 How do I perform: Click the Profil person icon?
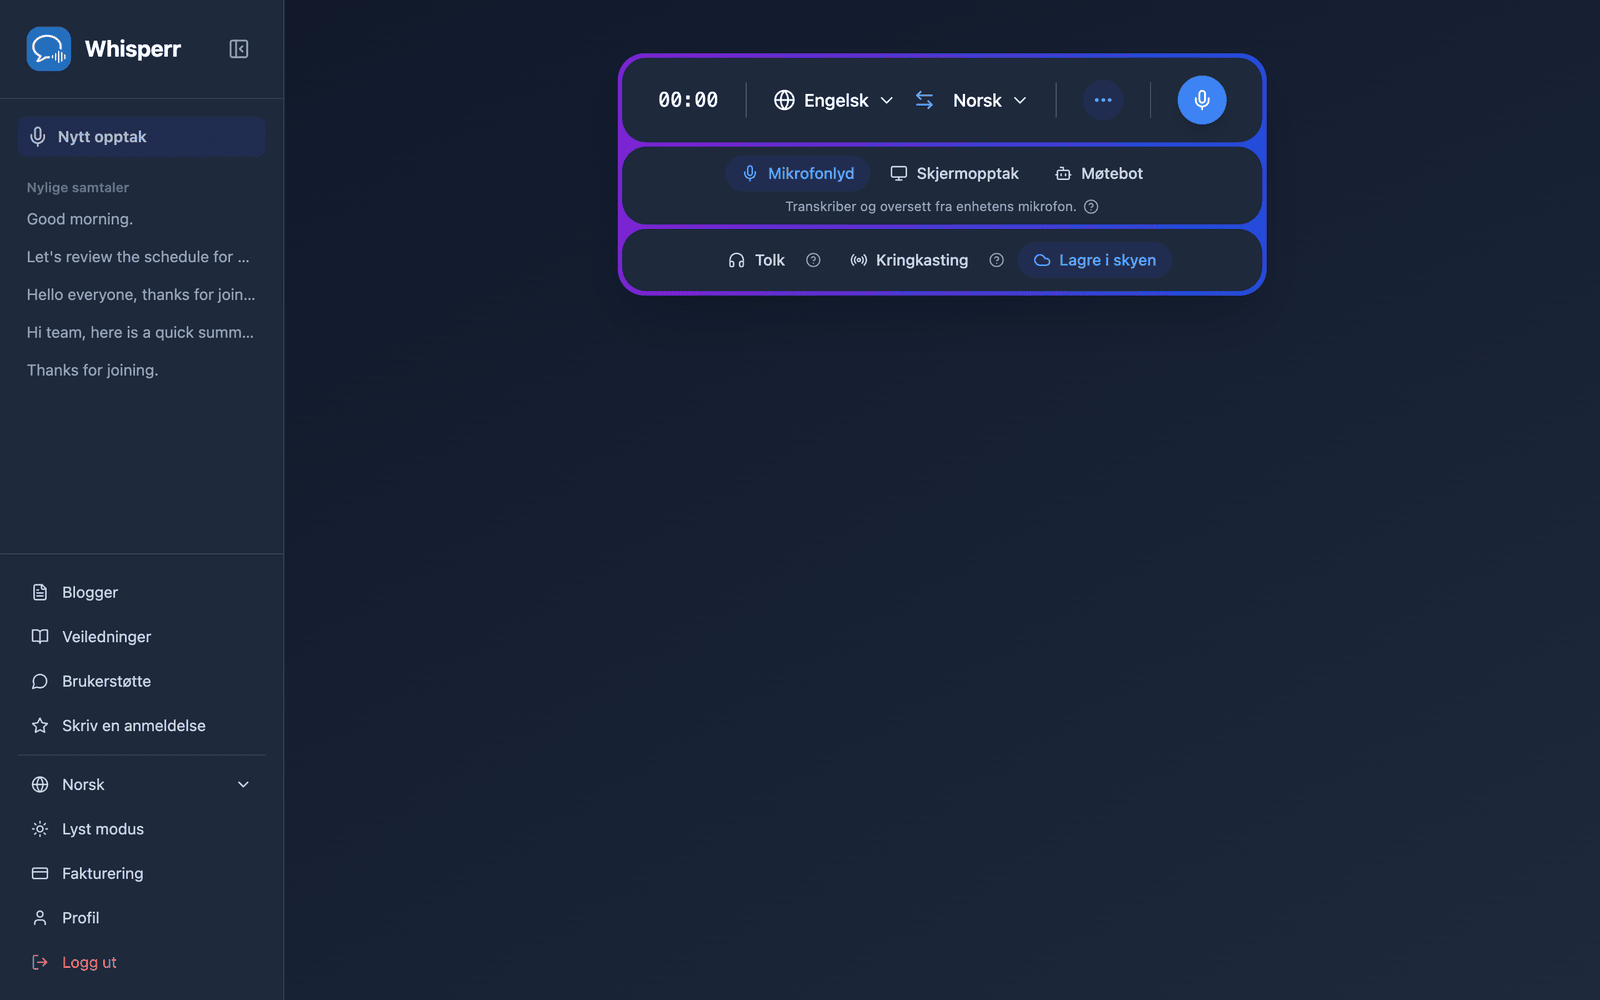40,918
